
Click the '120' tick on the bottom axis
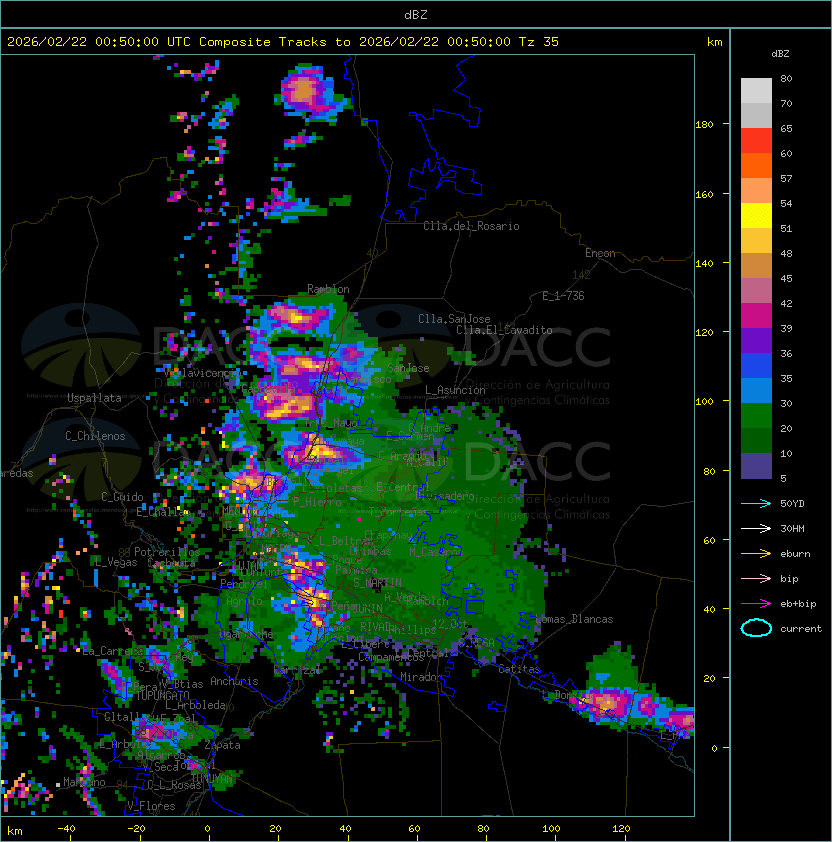pos(621,829)
